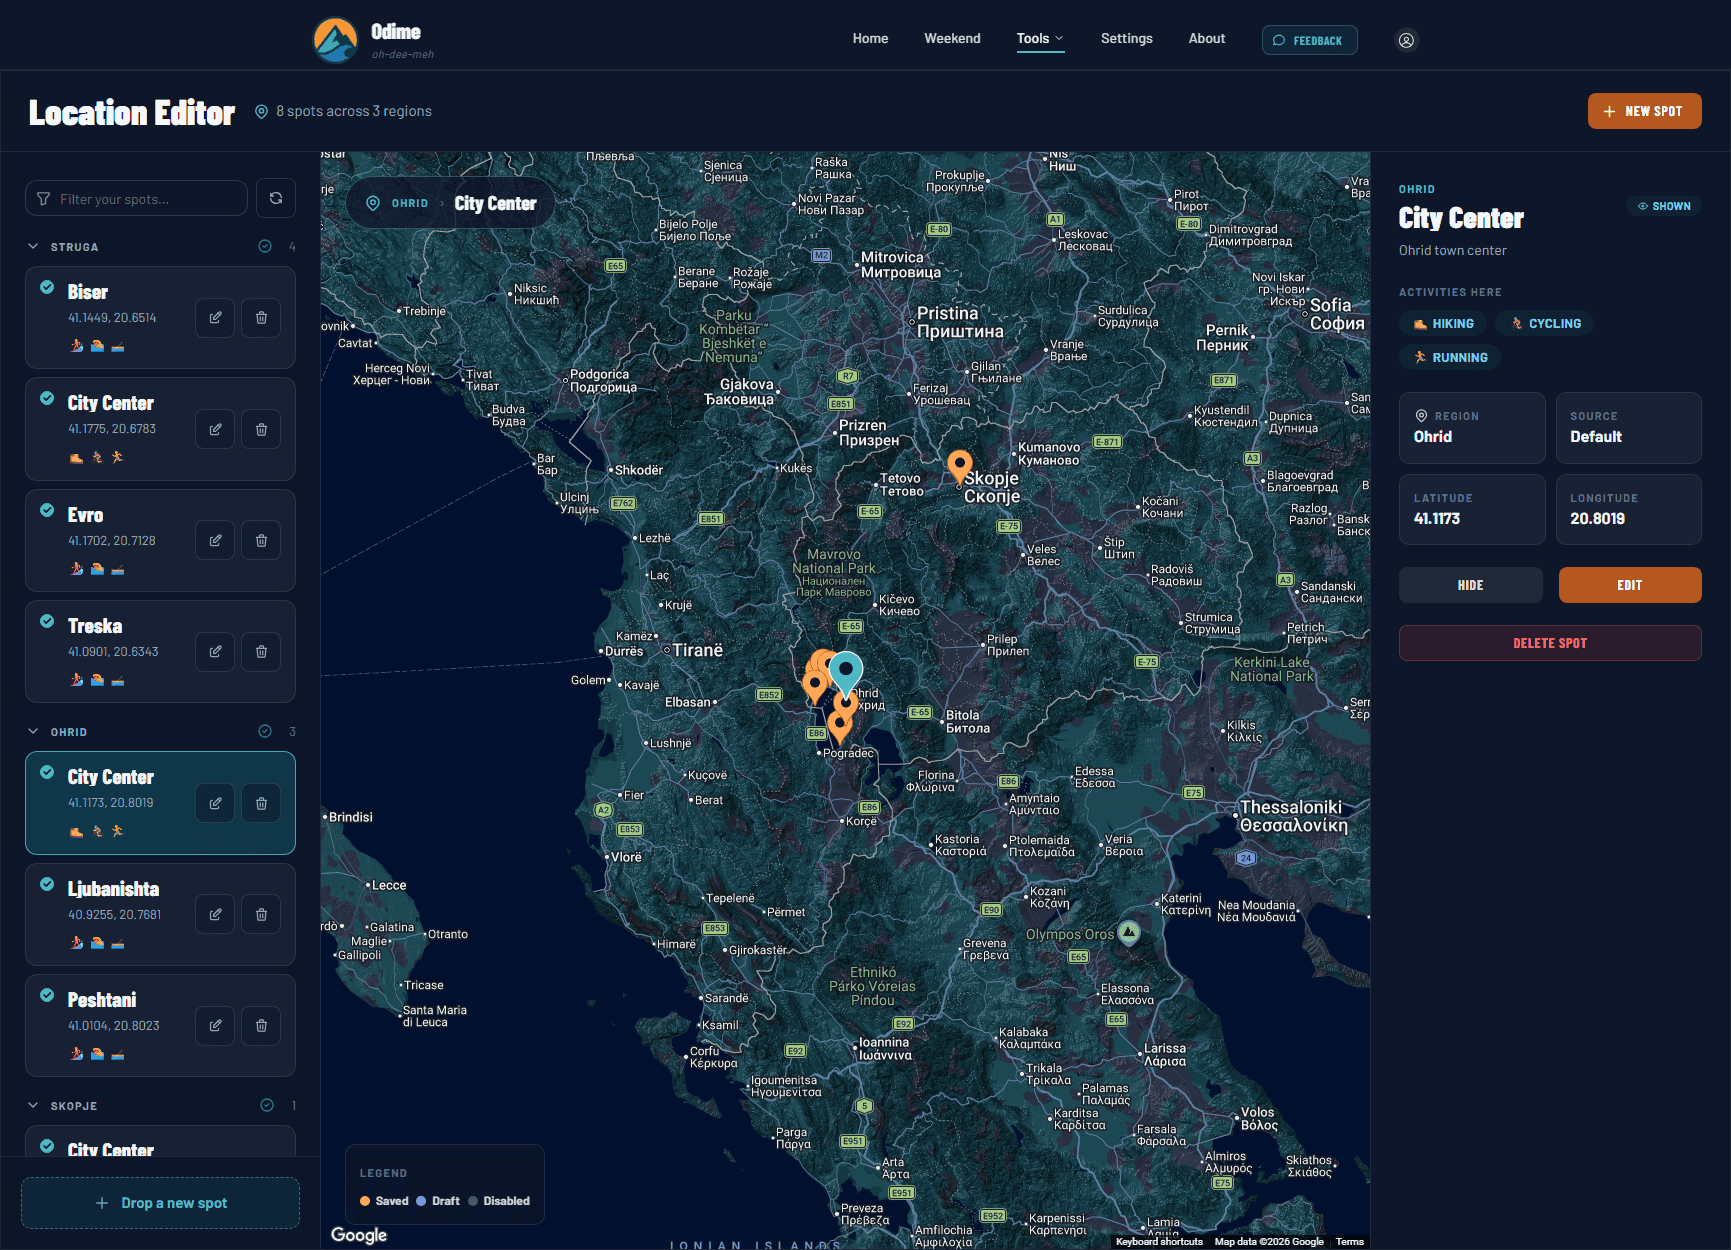Open the Home page
The width and height of the screenshot is (1731, 1250).
click(x=870, y=39)
